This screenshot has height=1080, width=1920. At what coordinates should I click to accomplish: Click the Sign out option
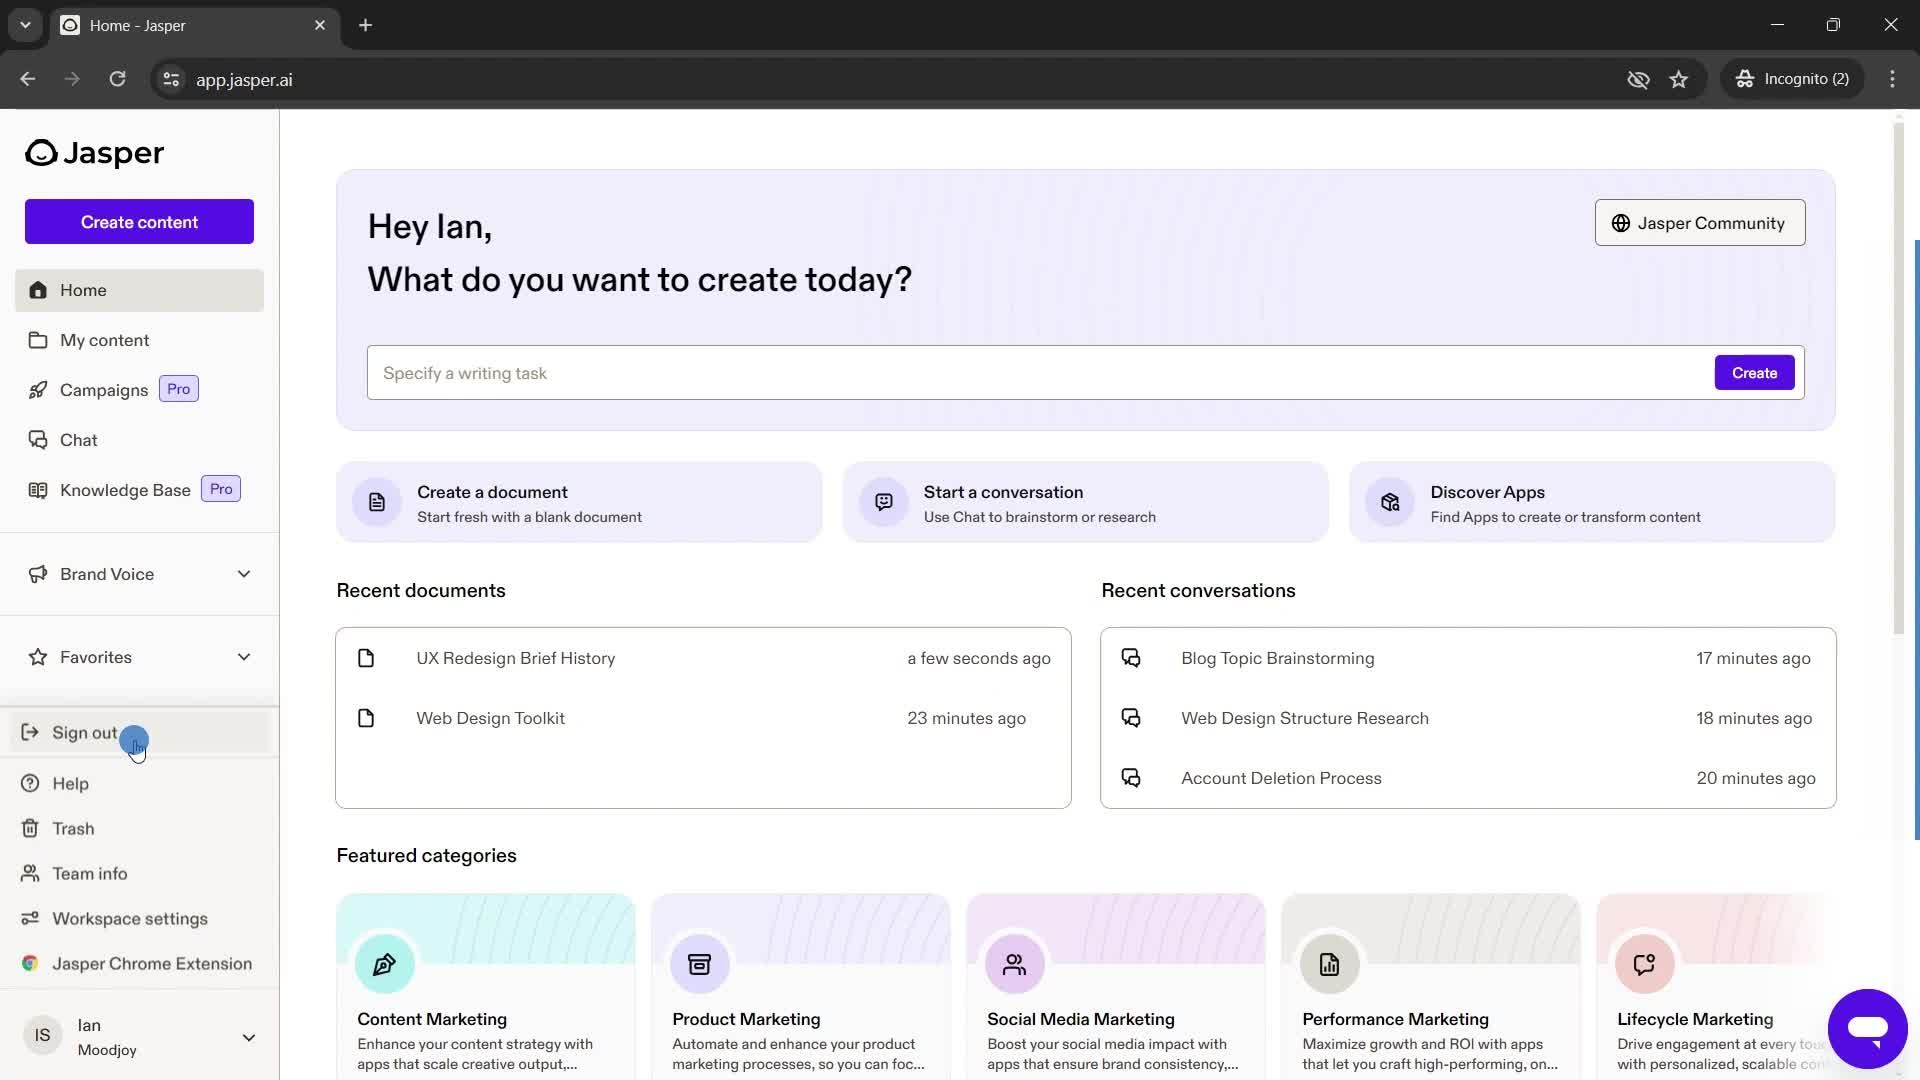pyautogui.click(x=84, y=731)
